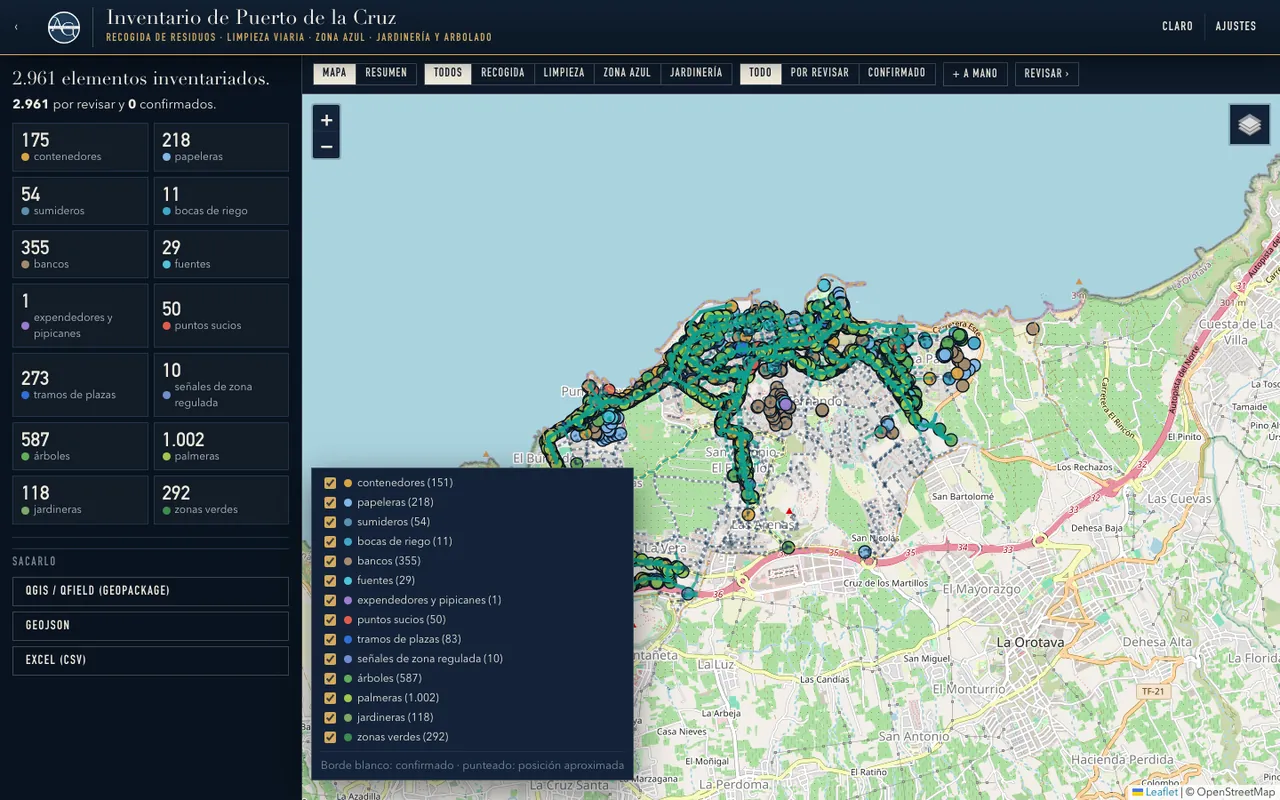Export as QGIS / QField GeoPackage
This screenshot has width=1280, height=800.
click(x=150, y=591)
